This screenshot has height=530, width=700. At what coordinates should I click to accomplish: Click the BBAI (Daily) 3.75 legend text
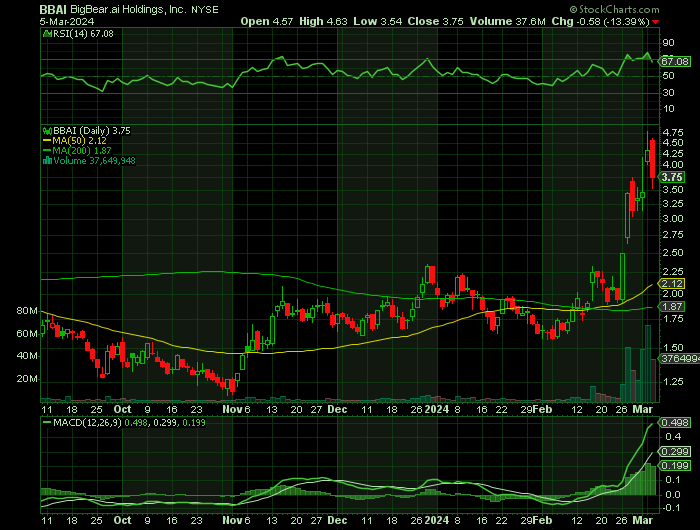coord(92,131)
